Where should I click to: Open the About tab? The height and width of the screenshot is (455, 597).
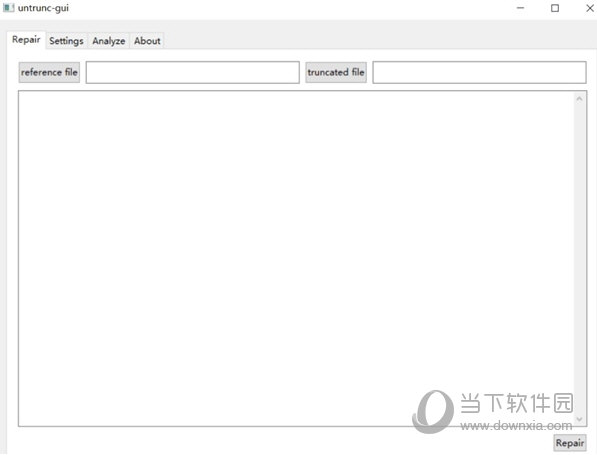tap(147, 41)
